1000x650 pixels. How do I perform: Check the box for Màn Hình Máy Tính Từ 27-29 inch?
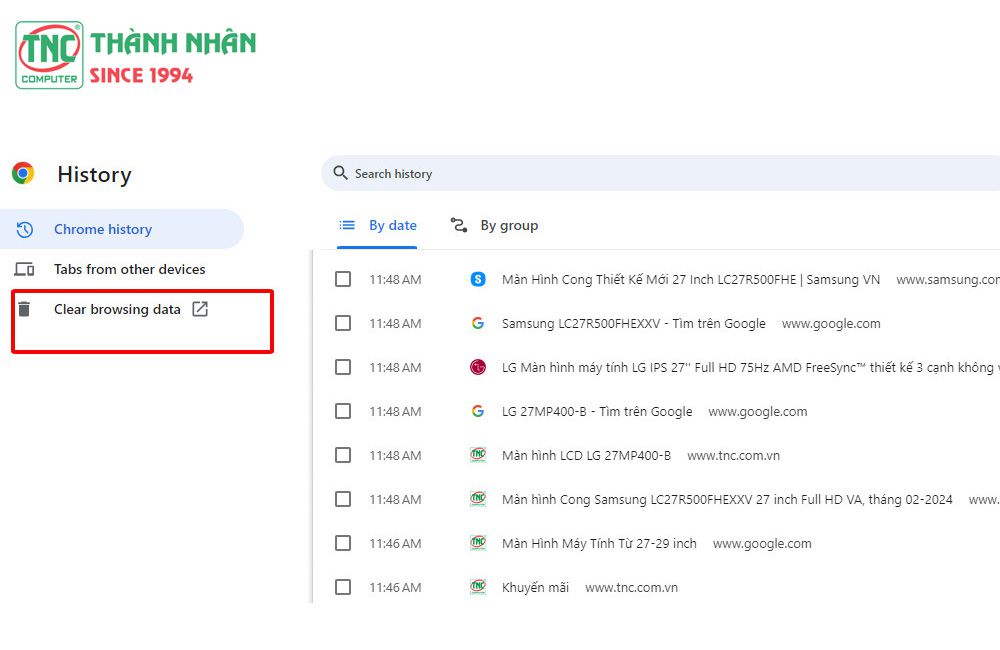[x=343, y=543]
